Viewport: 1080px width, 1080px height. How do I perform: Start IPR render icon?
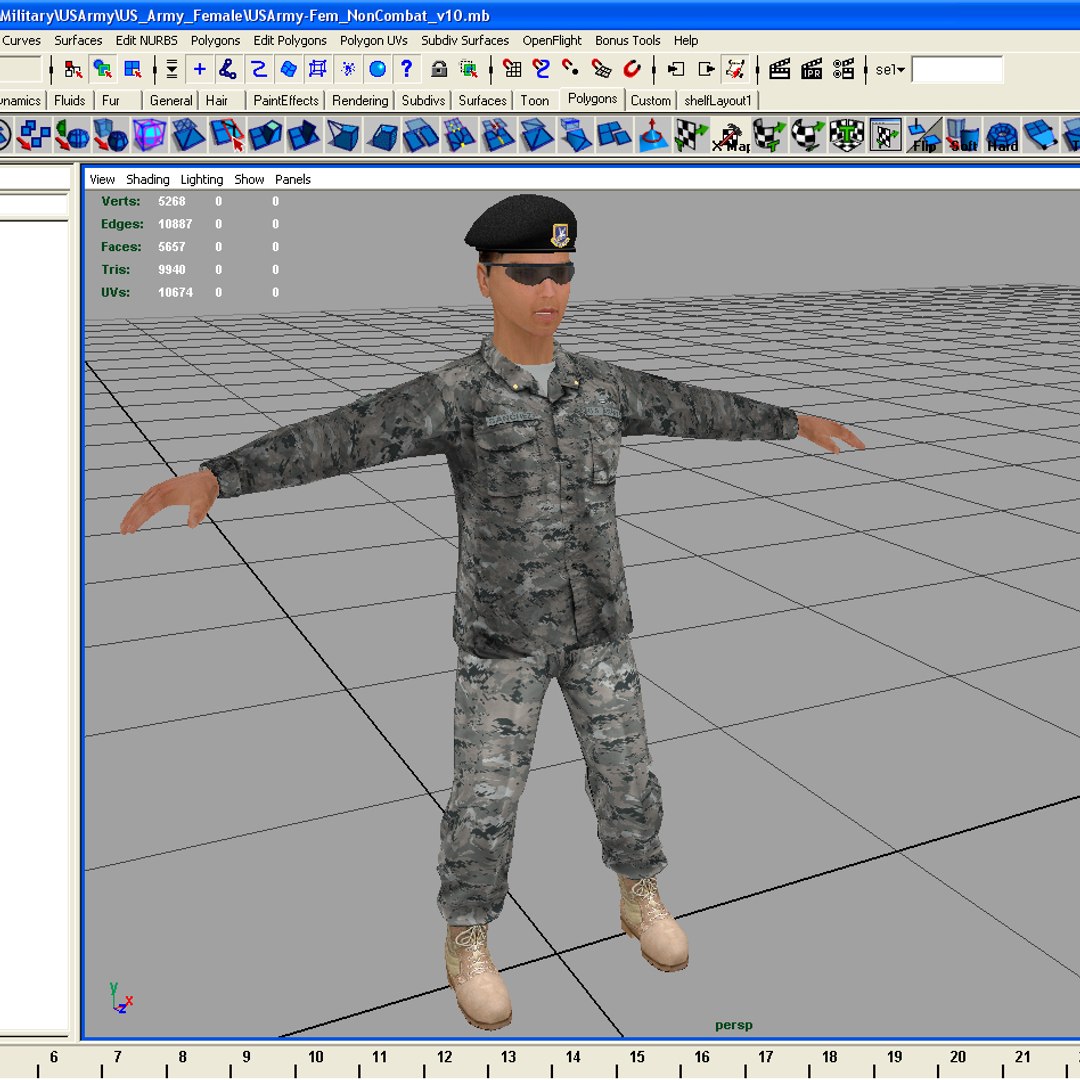(811, 69)
